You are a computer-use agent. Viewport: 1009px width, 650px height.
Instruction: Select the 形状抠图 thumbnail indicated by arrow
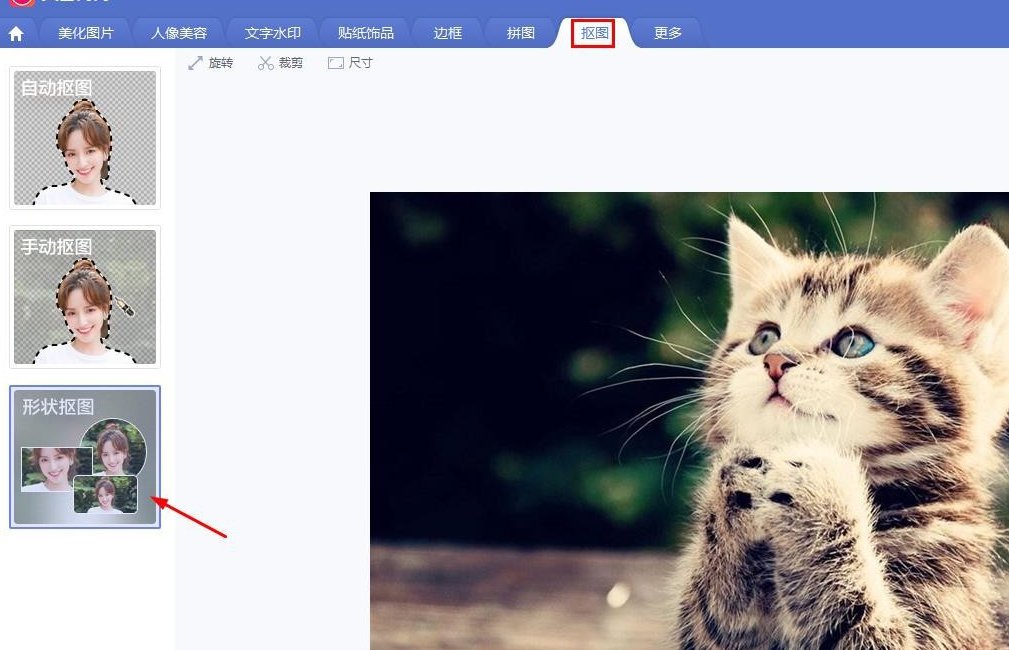(x=84, y=457)
